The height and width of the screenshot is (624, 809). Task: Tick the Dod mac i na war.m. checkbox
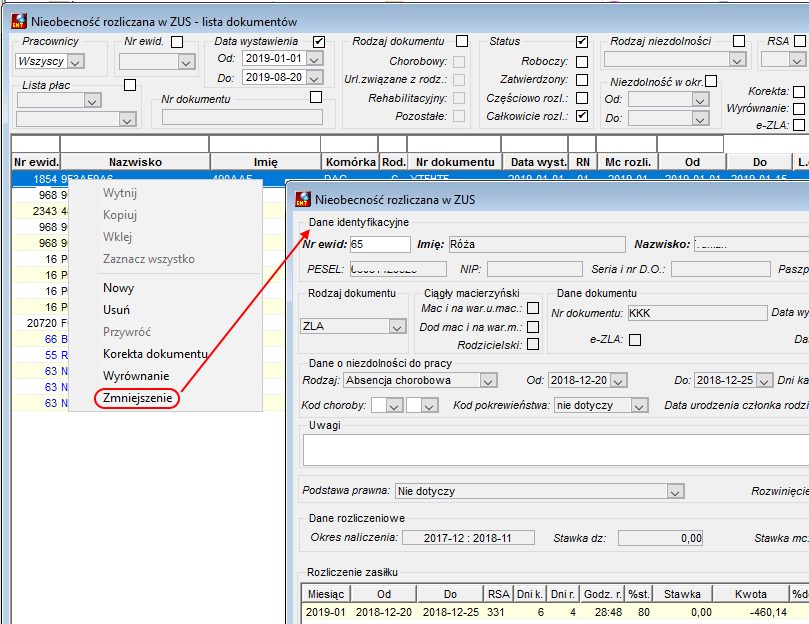(x=533, y=327)
